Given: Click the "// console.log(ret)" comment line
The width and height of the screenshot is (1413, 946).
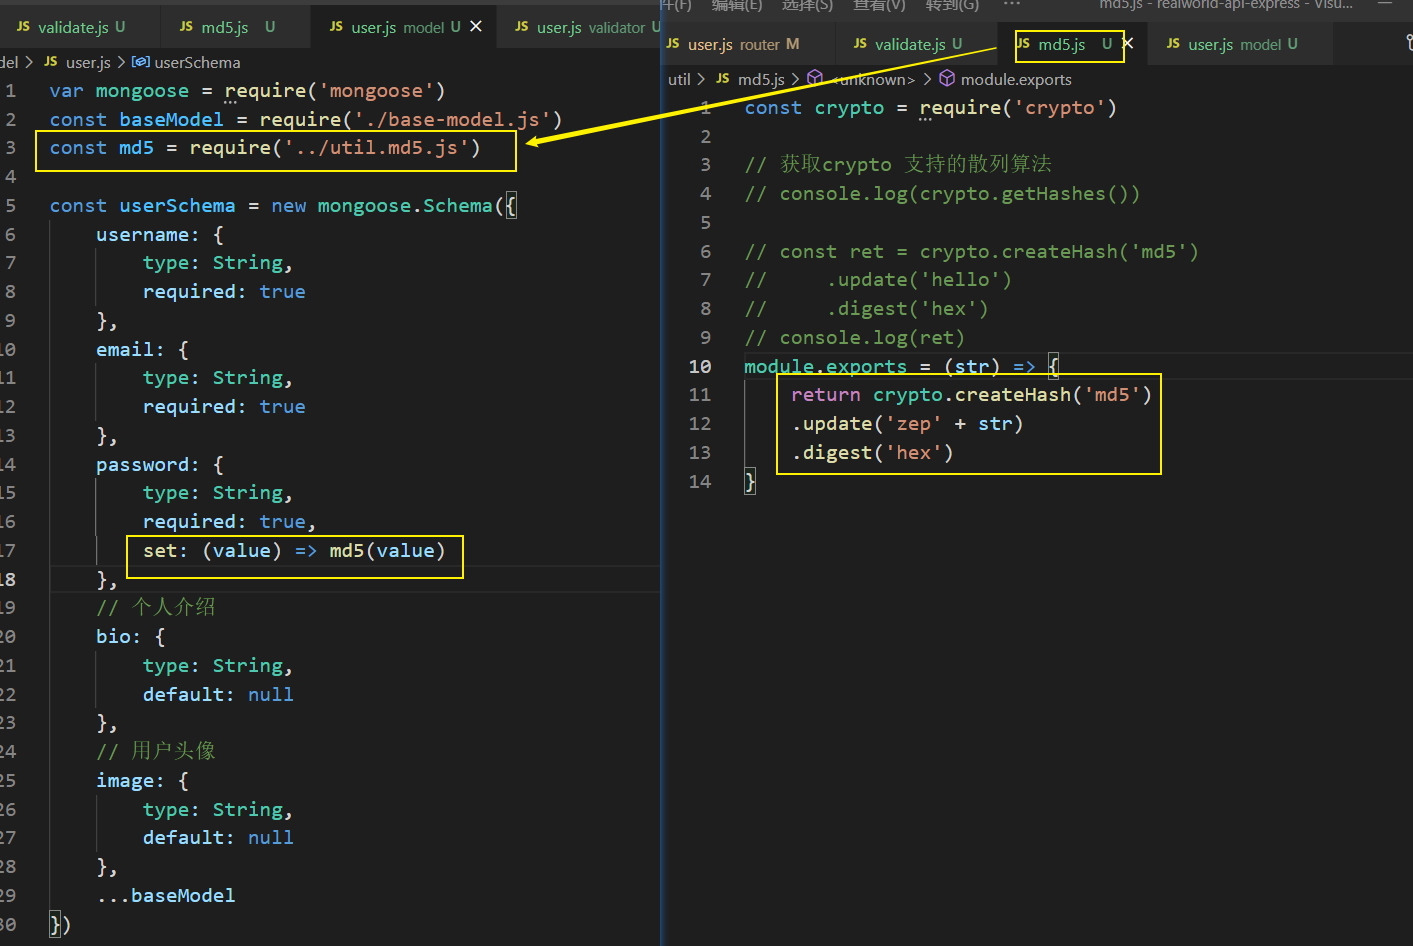Looking at the screenshot, I should [x=854, y=338].
